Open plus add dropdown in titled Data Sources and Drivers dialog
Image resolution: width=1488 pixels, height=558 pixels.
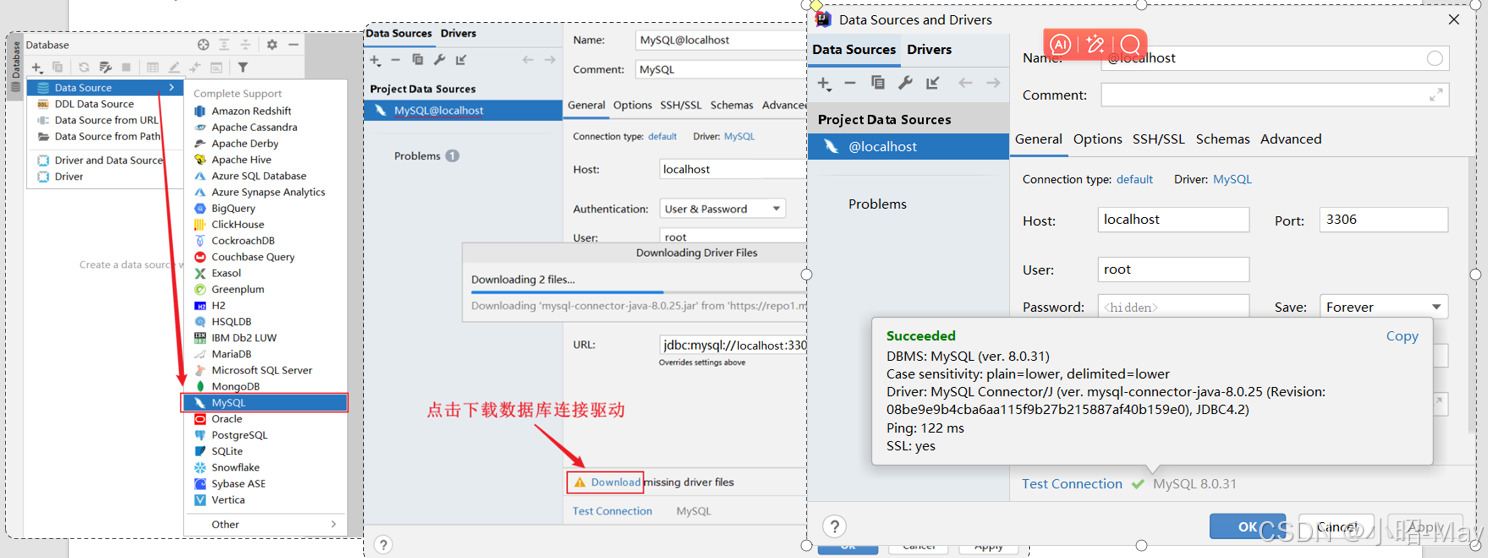824,84
